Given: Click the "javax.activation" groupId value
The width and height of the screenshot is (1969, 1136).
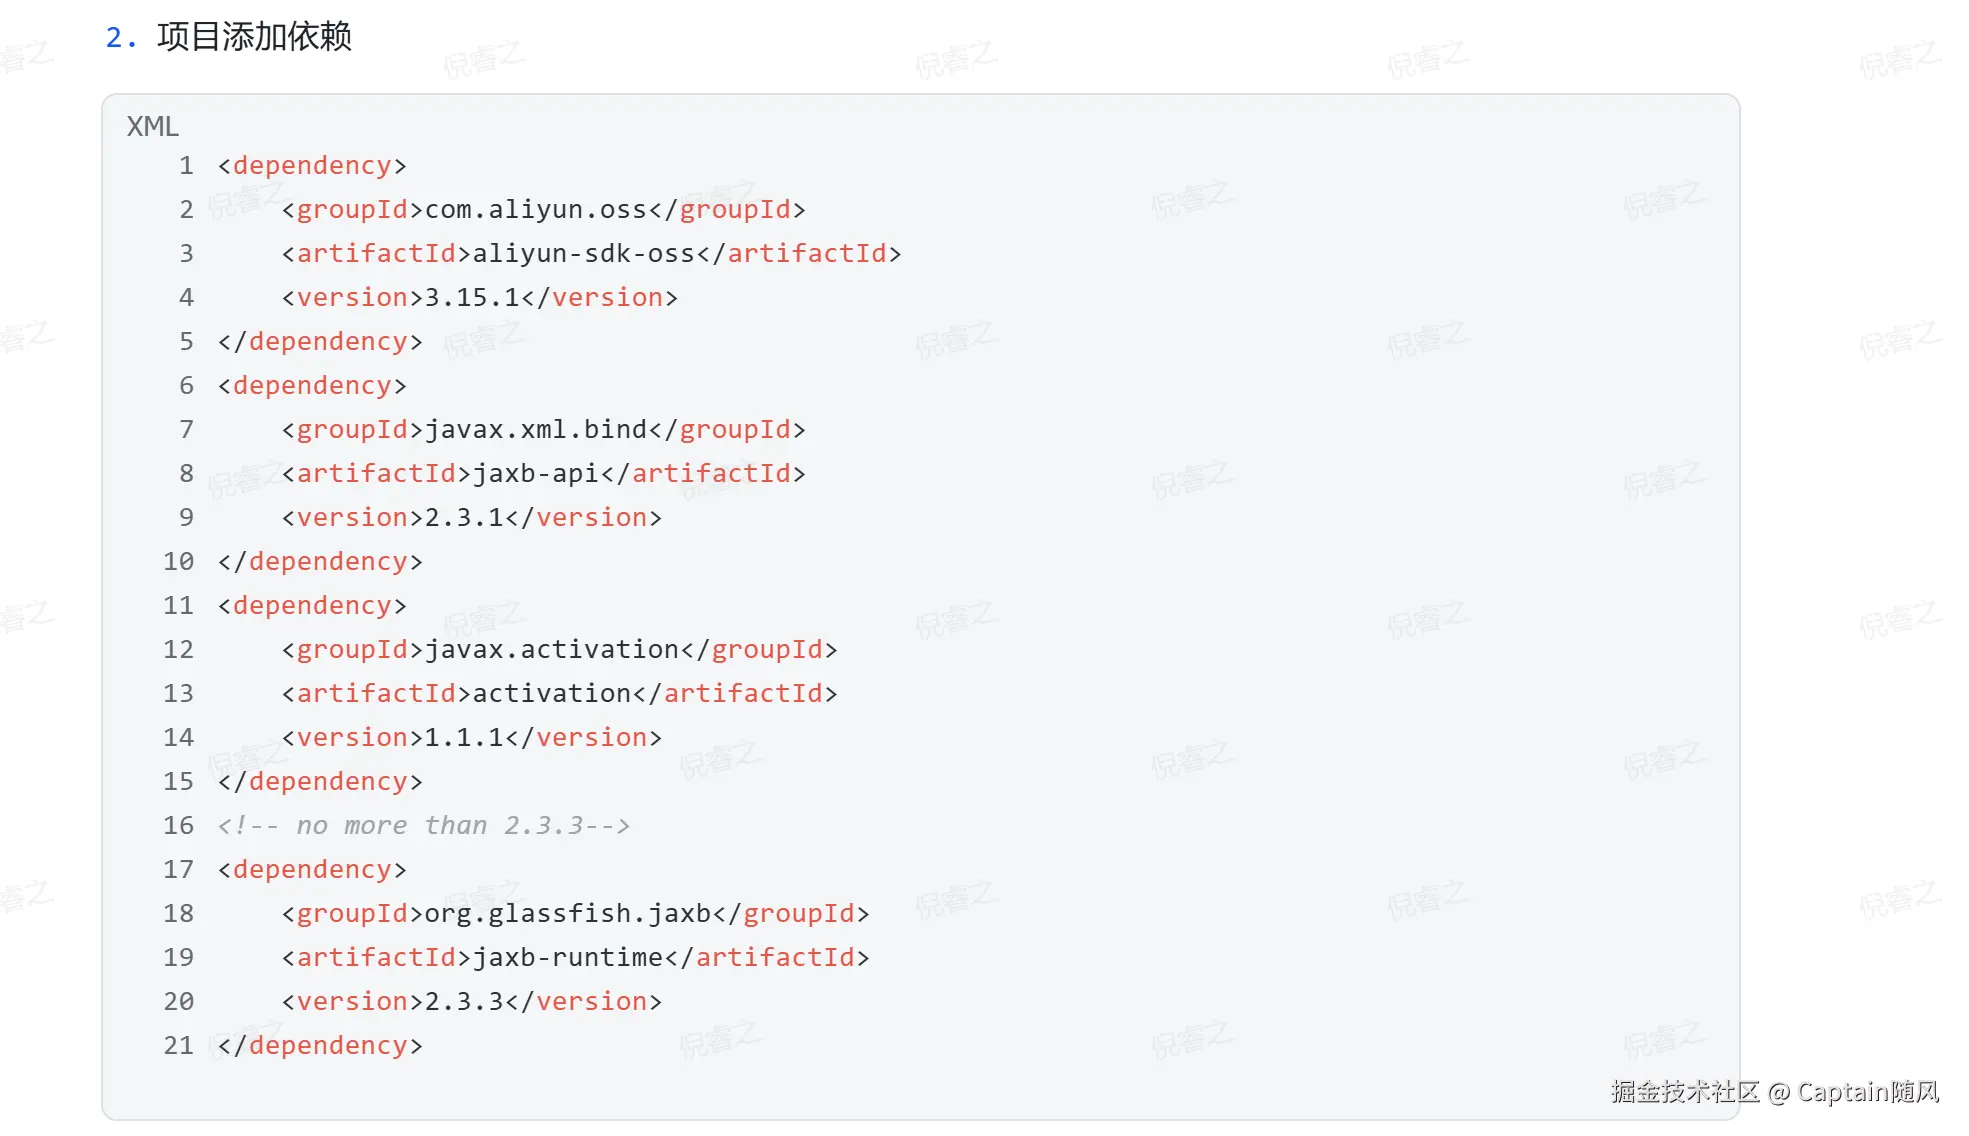Looking at the screenshot, I should click(551, 650).
